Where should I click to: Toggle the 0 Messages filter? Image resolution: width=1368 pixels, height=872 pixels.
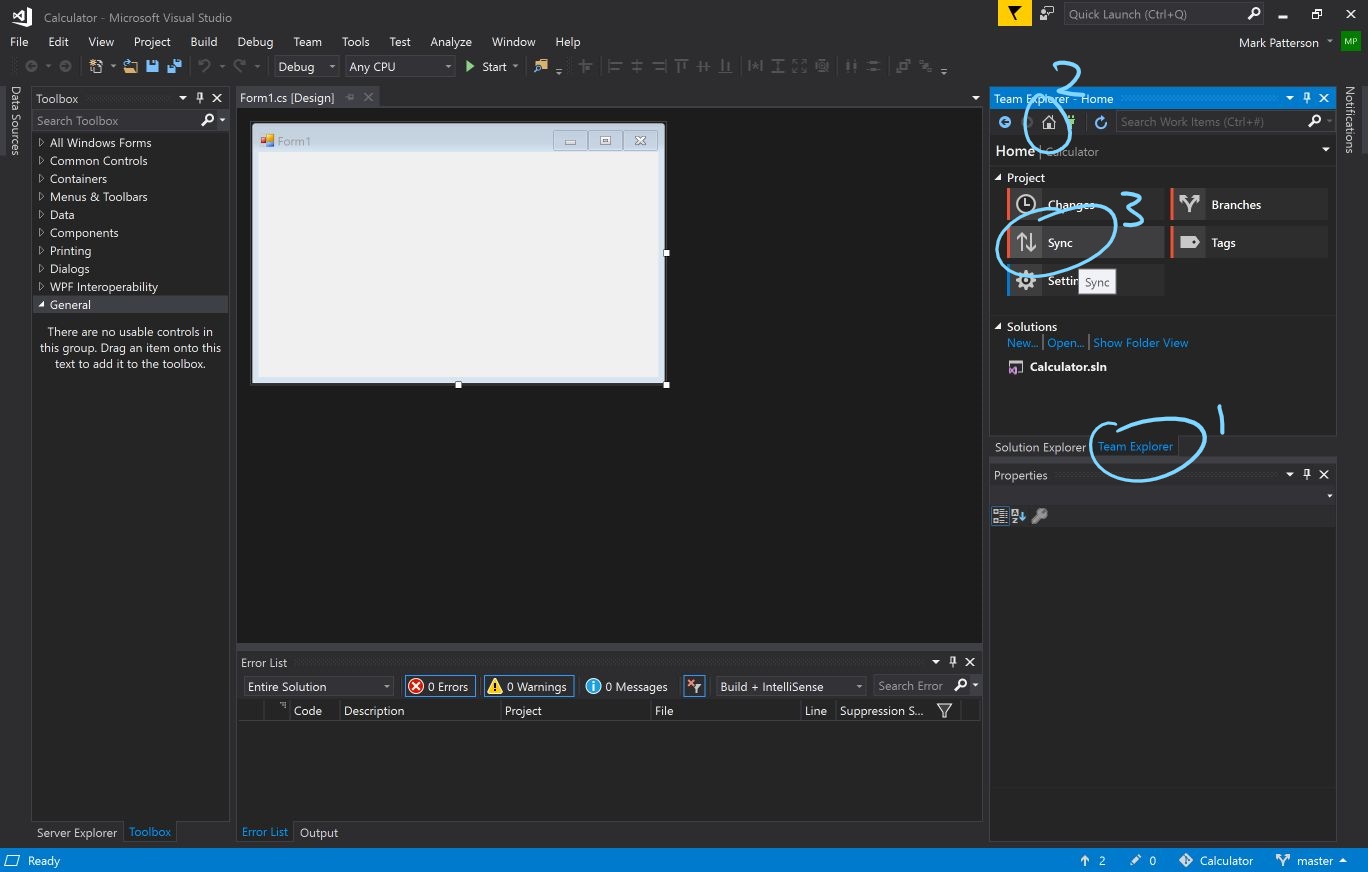[x=627, y=686]
